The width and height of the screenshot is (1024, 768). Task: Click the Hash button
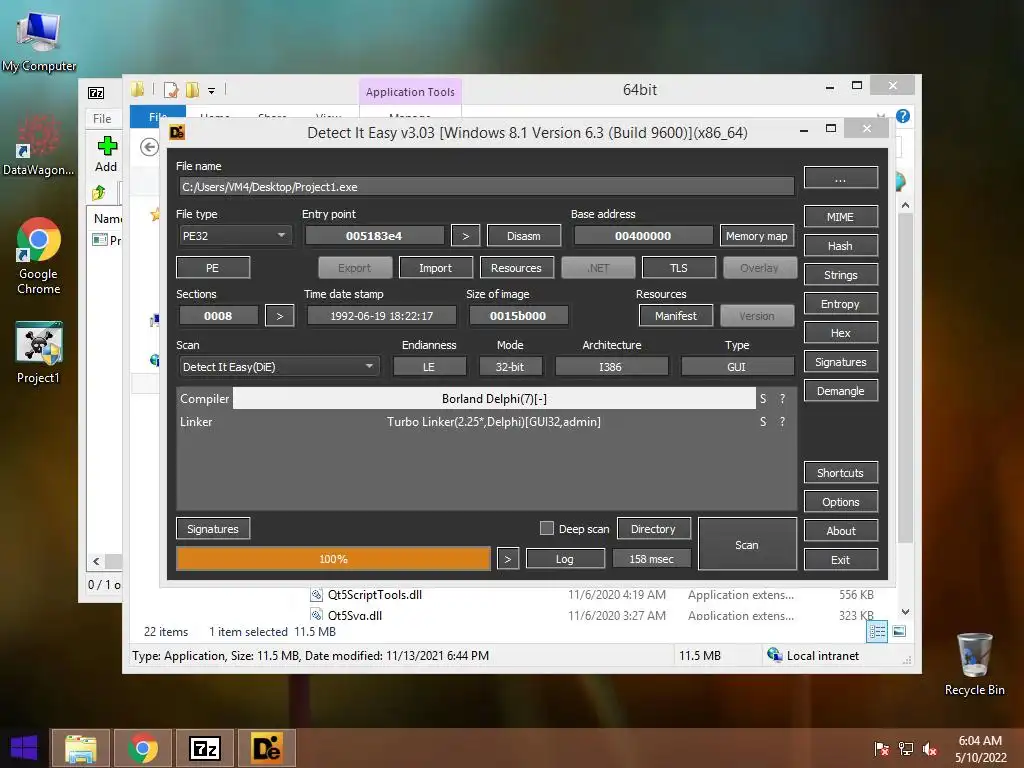(x=840, y=246)
